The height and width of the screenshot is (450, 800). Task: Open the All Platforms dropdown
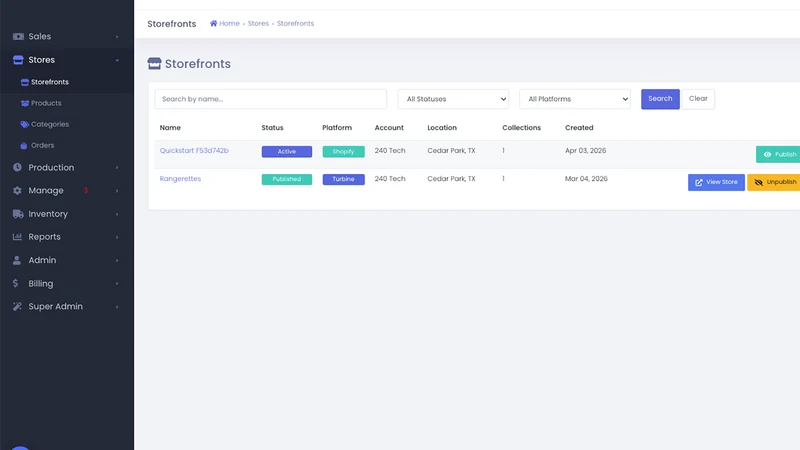(x=574, y=99)
